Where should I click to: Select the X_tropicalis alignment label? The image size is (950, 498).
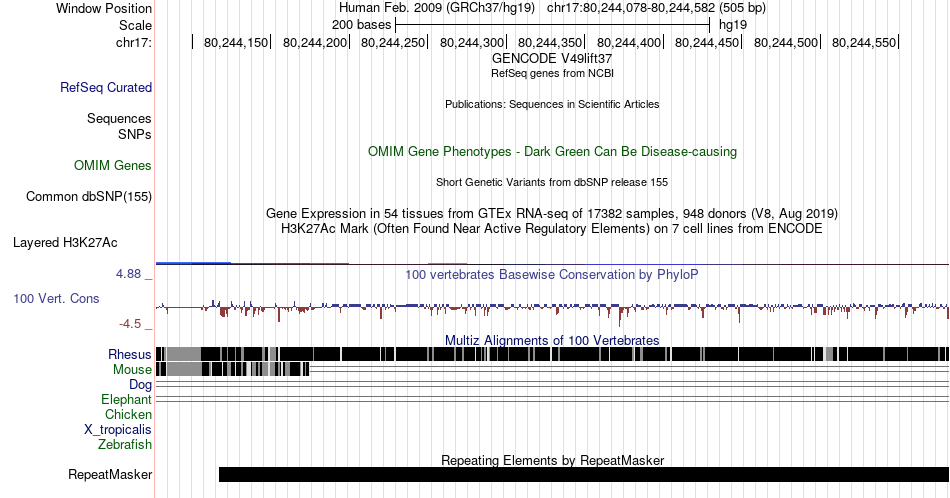(118, 430)
